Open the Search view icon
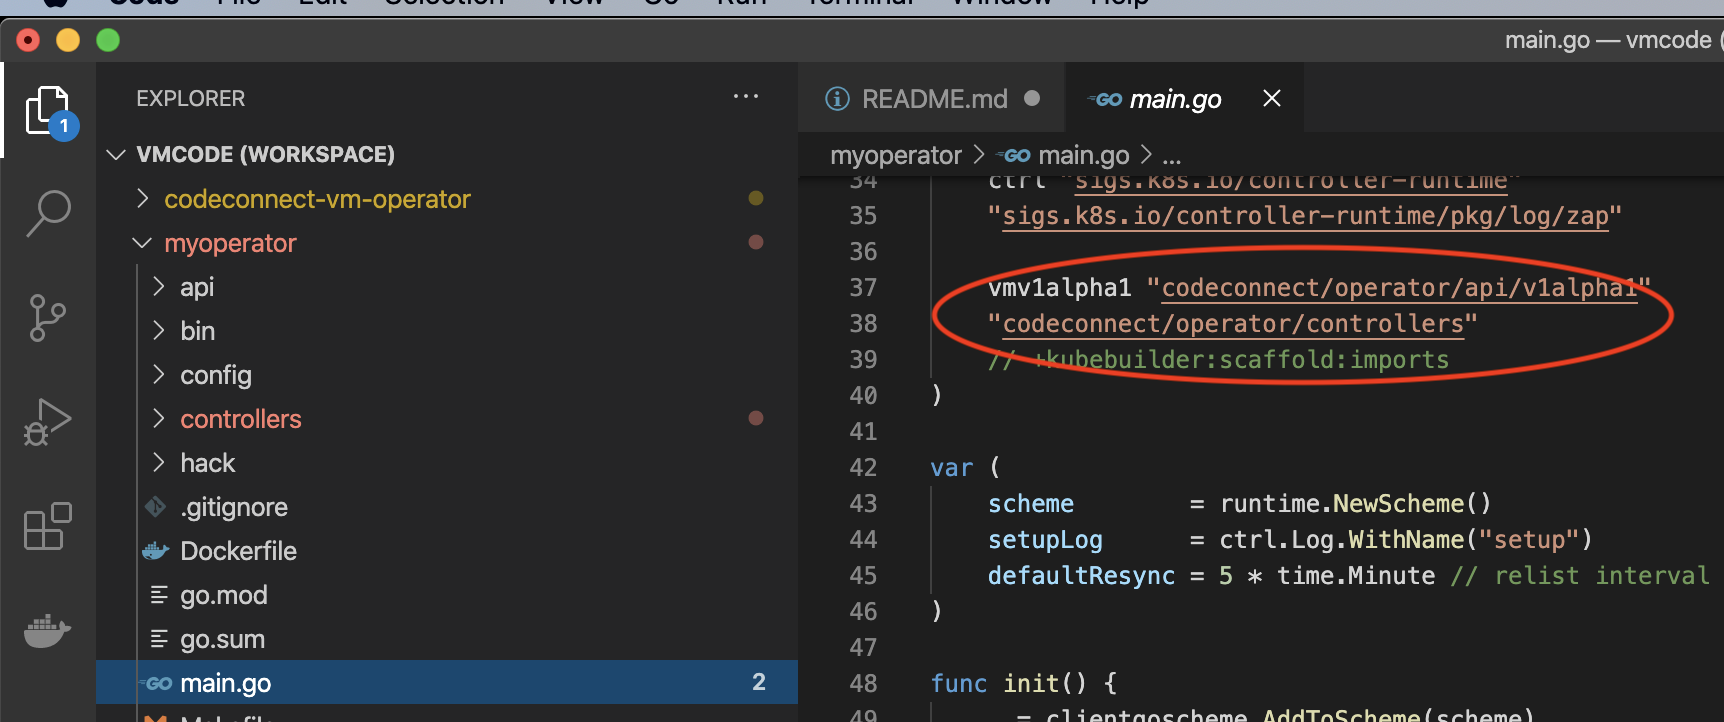The height and width of the screenshot is (722, 1724). point(48,213)
